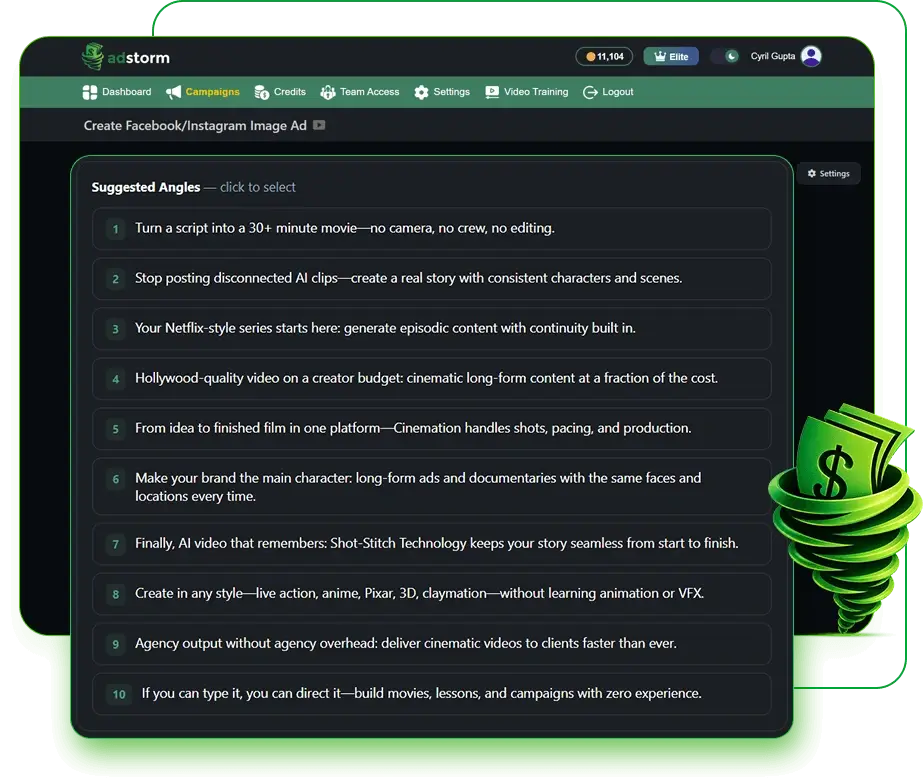Select angle 9: Agency output without agency overhead
923x782 pixels.
pos(431,644)
